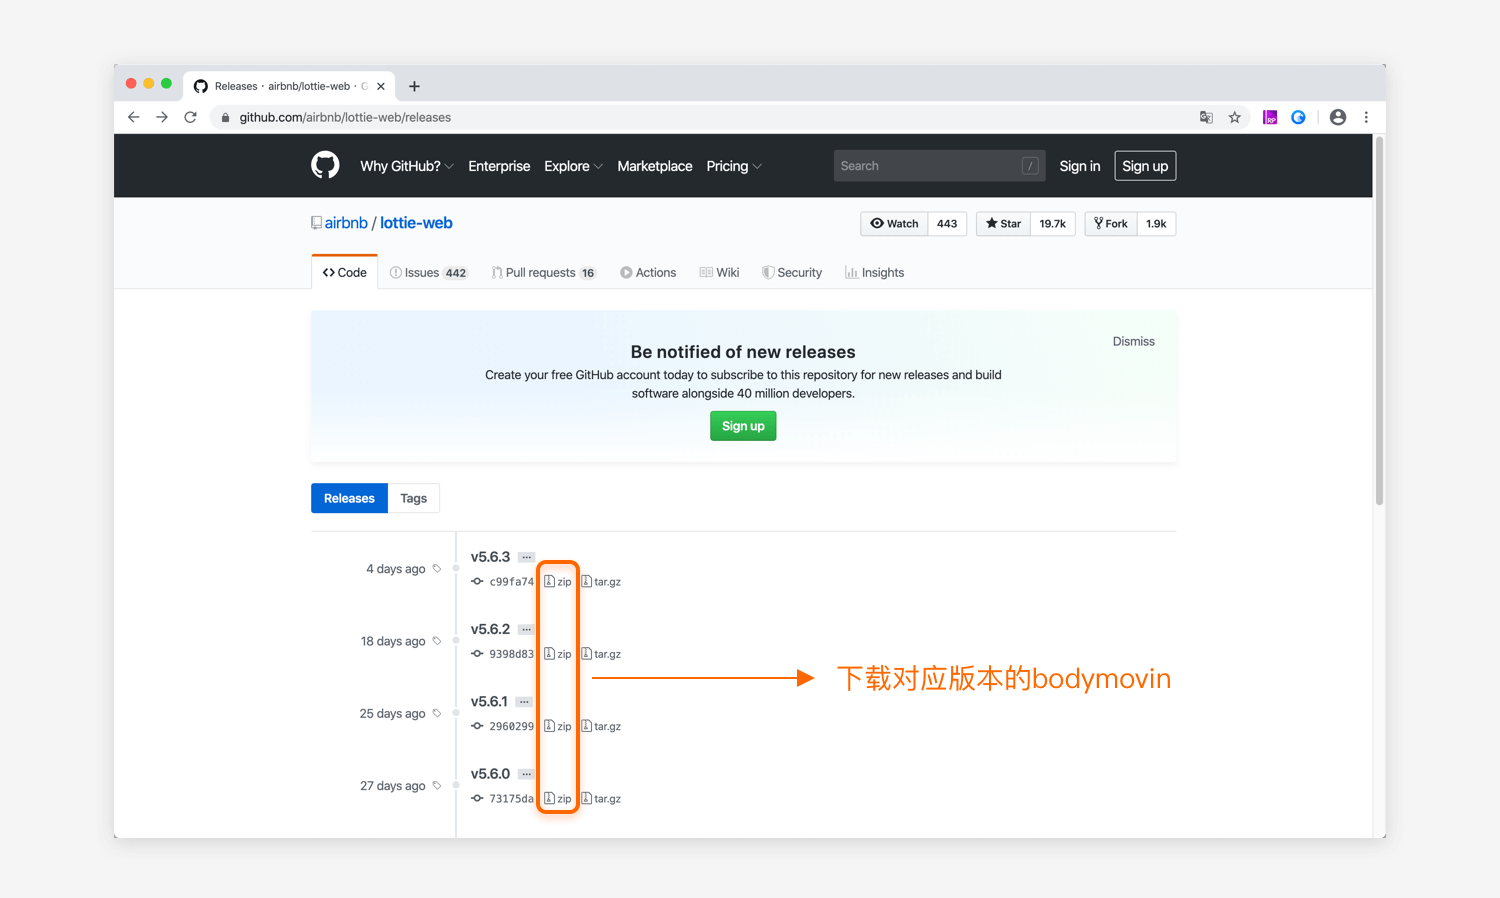Expand v5.6.2 ellipsis details
1500x898 pixels.
526,629
